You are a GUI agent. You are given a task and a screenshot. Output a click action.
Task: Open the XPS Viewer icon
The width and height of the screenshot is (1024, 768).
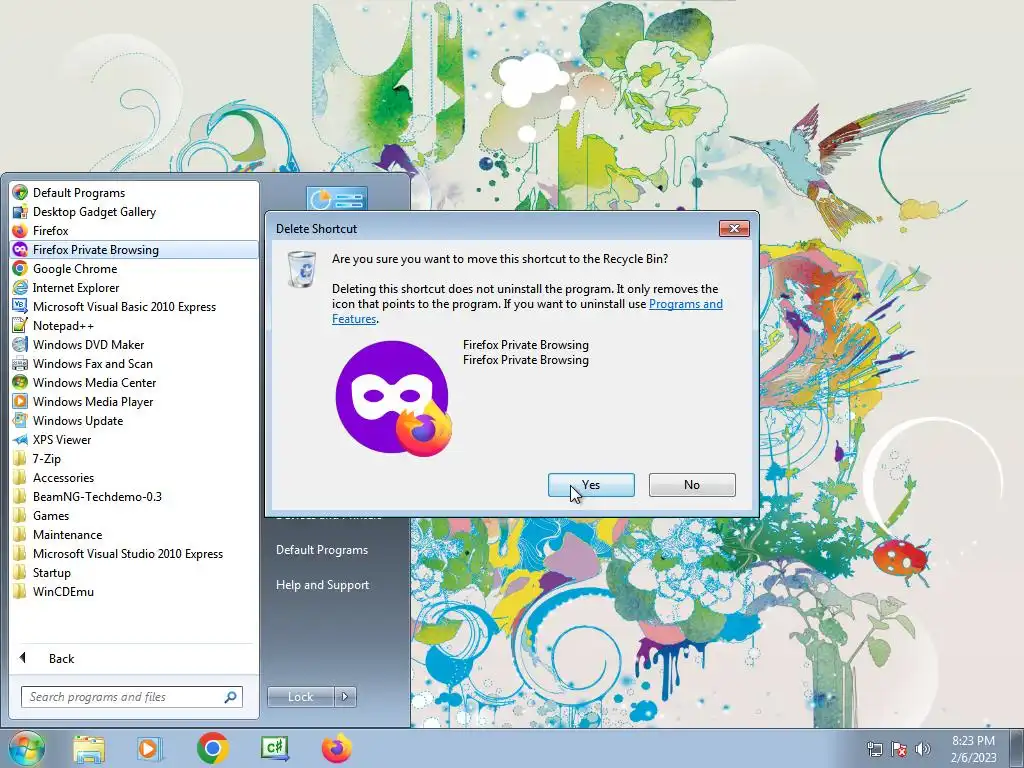click(20, 440)
